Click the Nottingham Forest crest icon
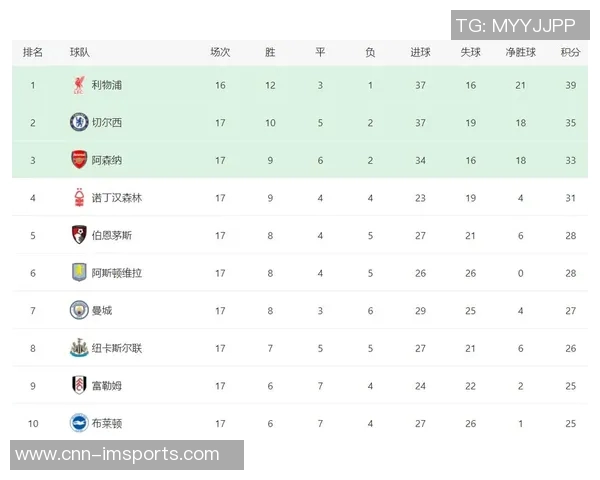 [x=79, y=197]
